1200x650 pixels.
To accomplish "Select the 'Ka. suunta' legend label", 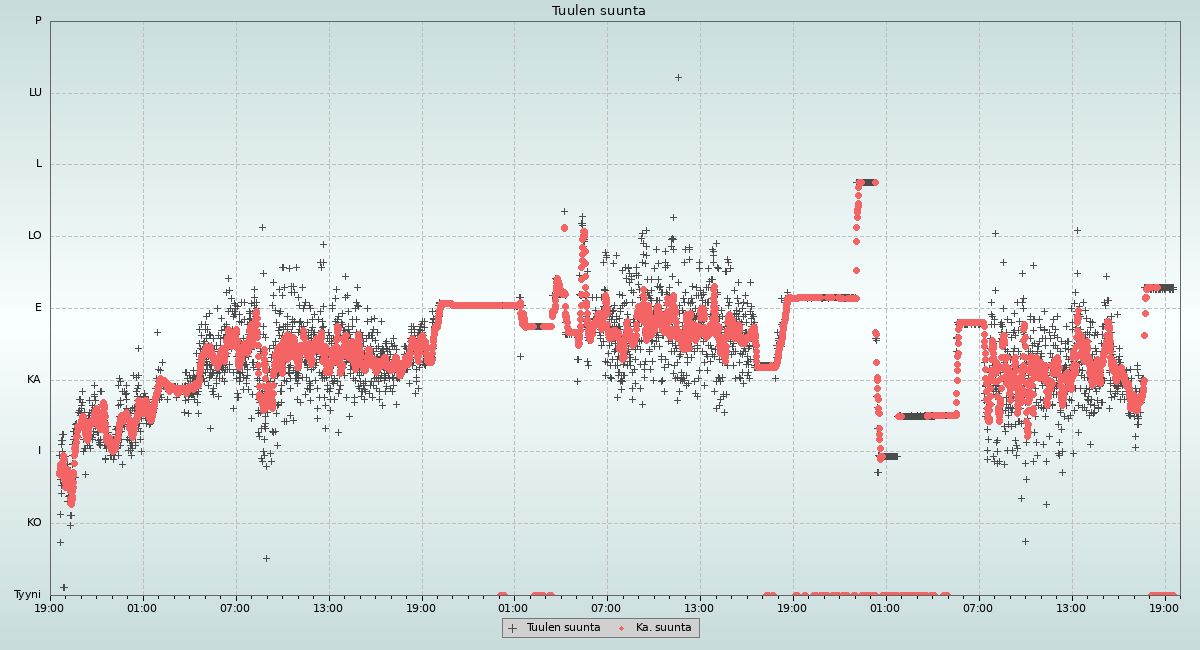I will pyautogui.click(x=663, y=628).
